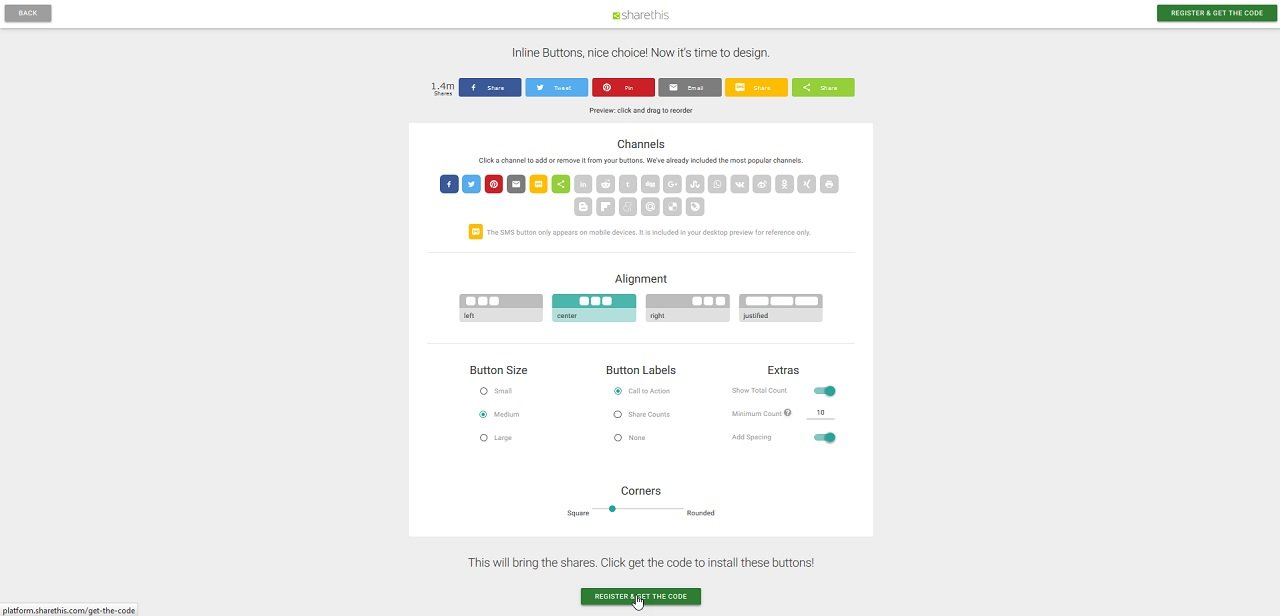Add the LinkedIn channel icon
This screenshot has width=1280, height=616.
583,184
